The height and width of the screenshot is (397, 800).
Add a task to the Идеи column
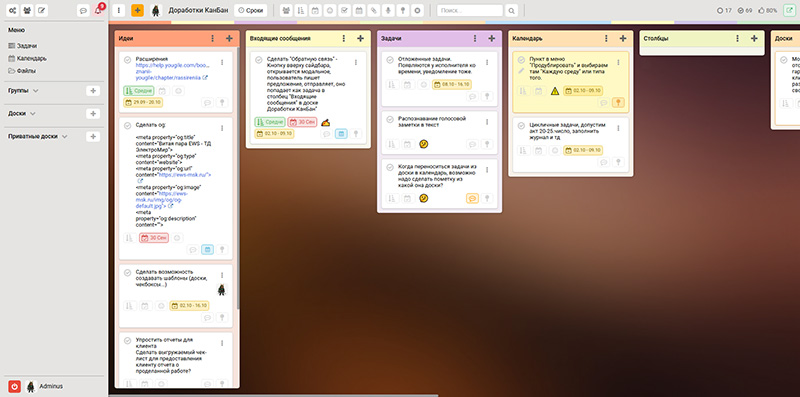coord(229,38)
